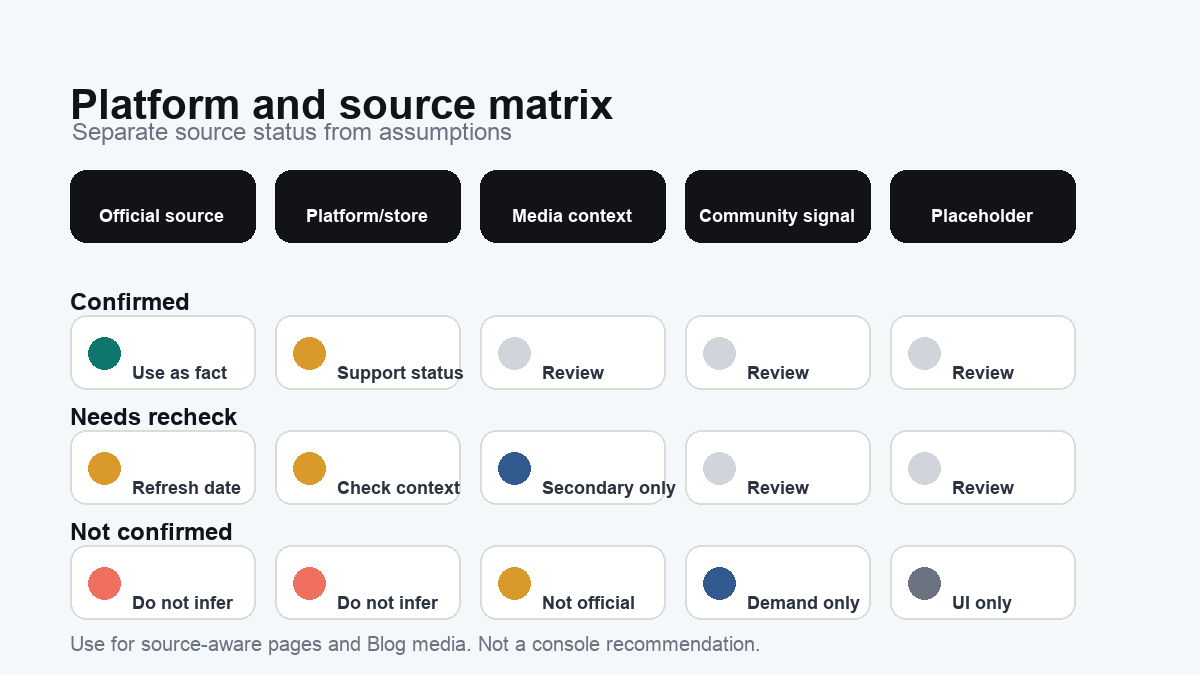Click the 'Refresh date' label
1200x675 pixels.
coord(187,488)
